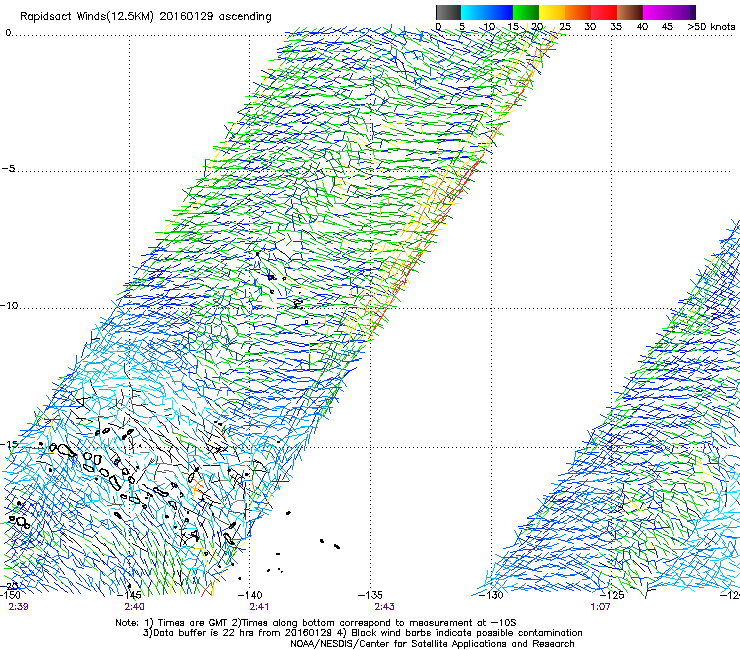Click the '2:43' pass time label
Screen dimensions: 740x650
coord(384,607)
